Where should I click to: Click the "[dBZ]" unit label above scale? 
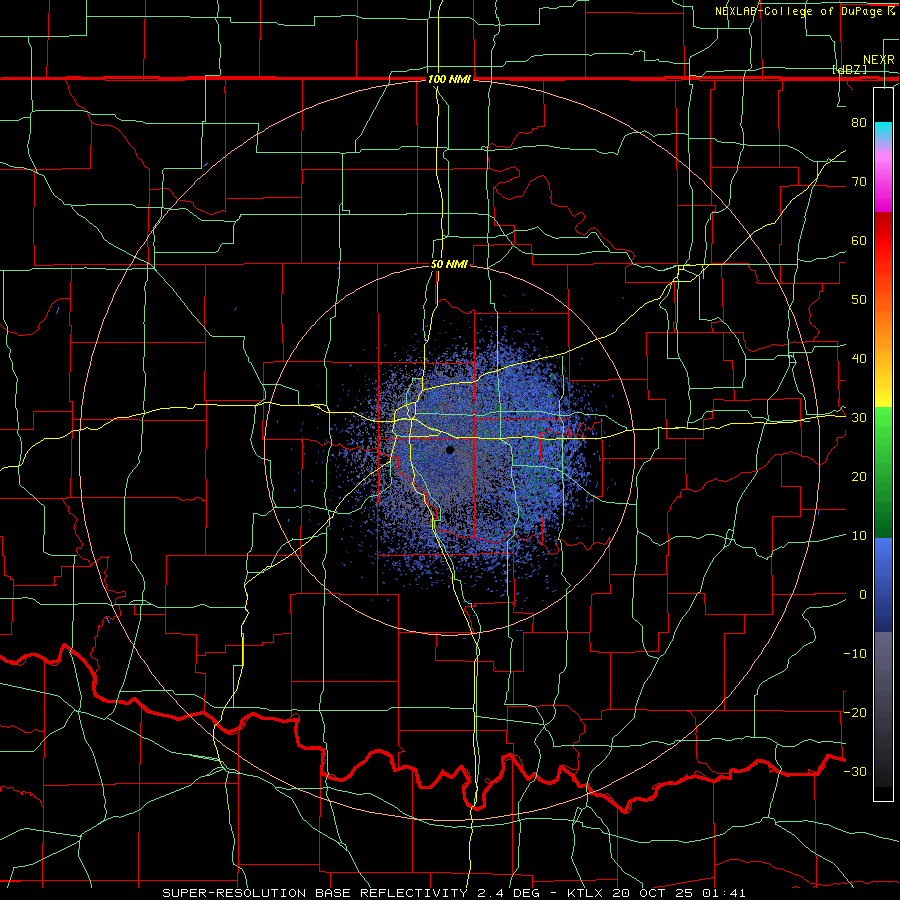(849, 69)
